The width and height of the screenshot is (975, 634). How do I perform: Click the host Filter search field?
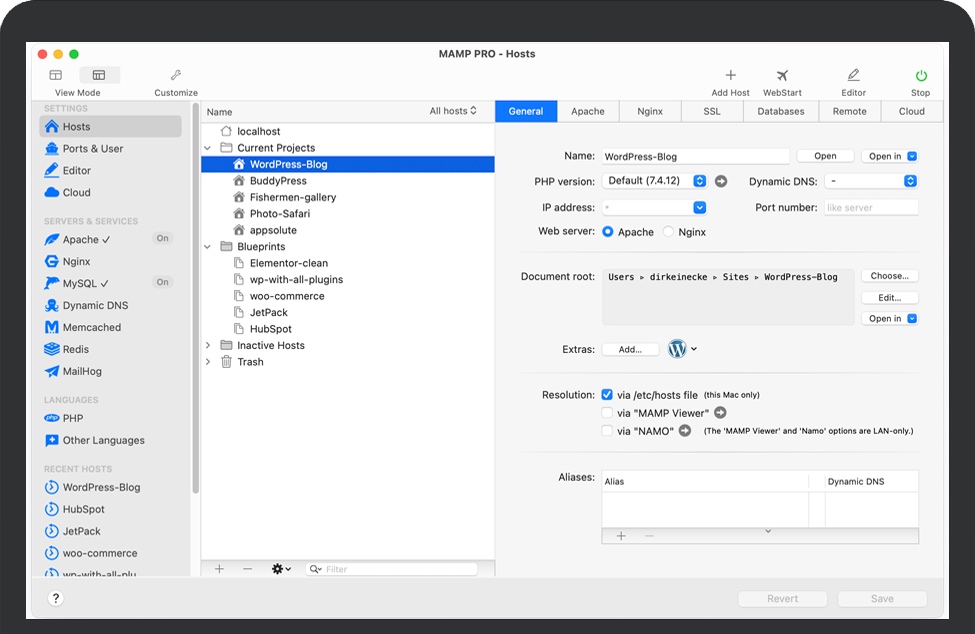pos(400,569)
